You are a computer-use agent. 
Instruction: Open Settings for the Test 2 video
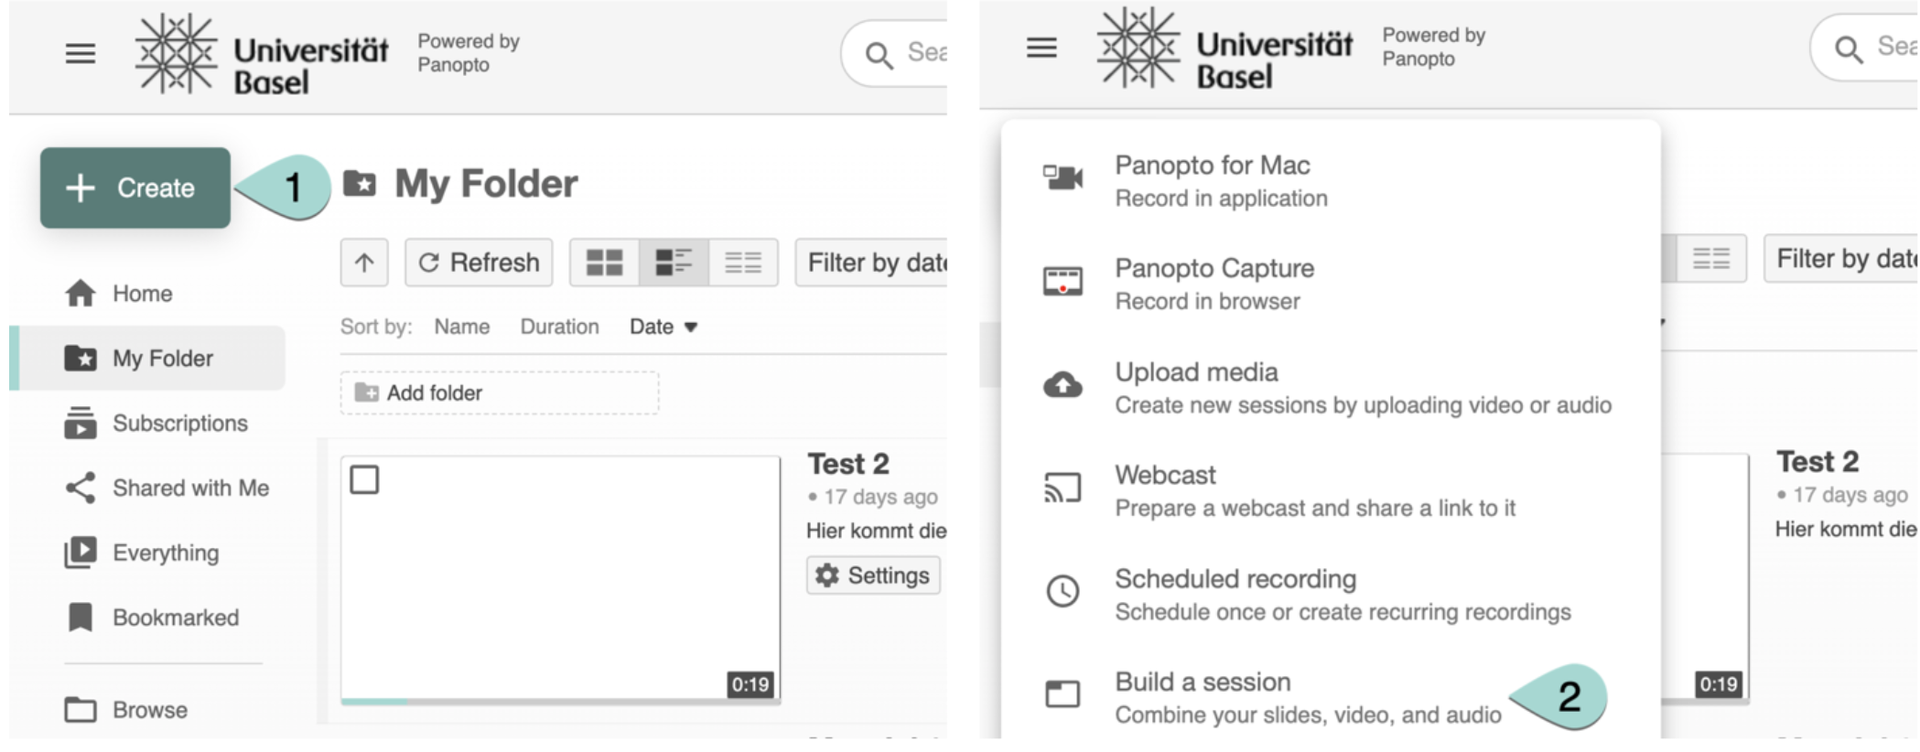873,576
